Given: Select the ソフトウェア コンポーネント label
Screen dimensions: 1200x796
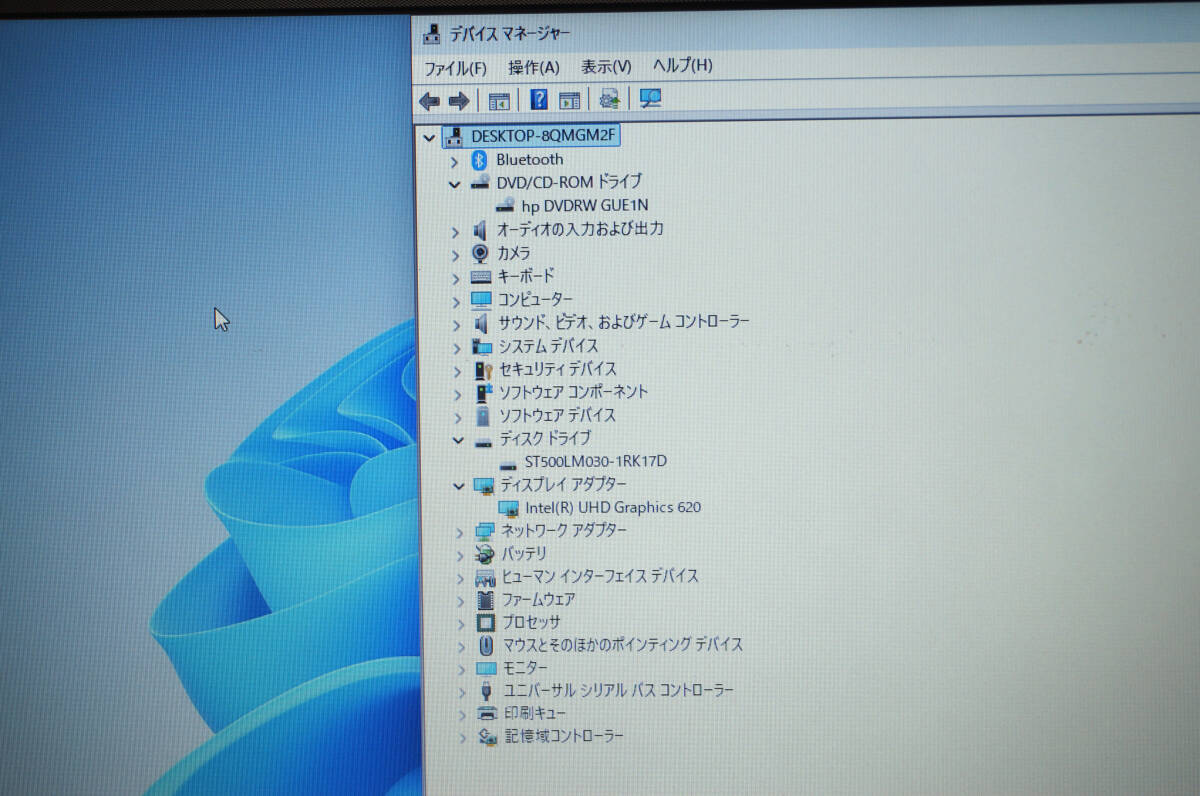Looking at the screenshot, I should pos(573,392).
